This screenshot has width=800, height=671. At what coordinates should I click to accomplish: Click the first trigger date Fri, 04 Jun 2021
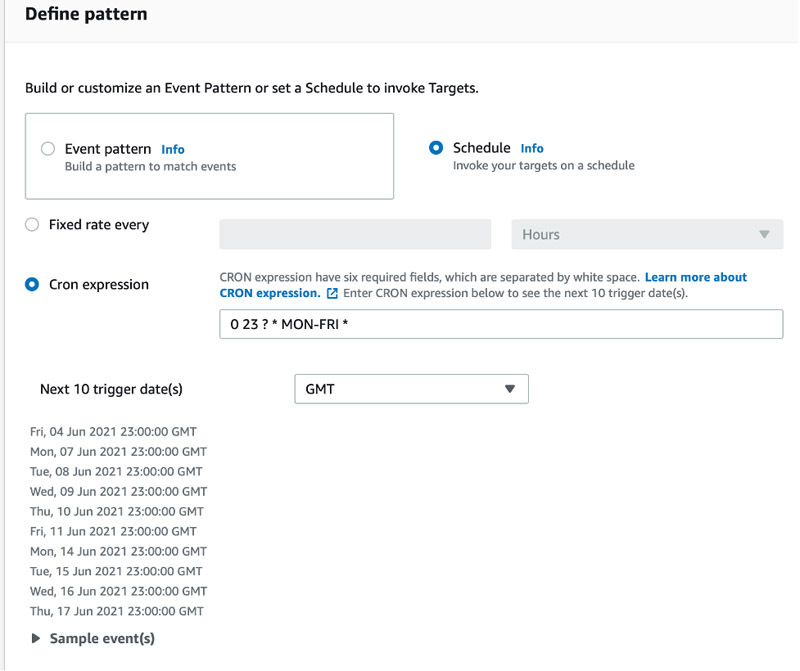tap(113, 432)
